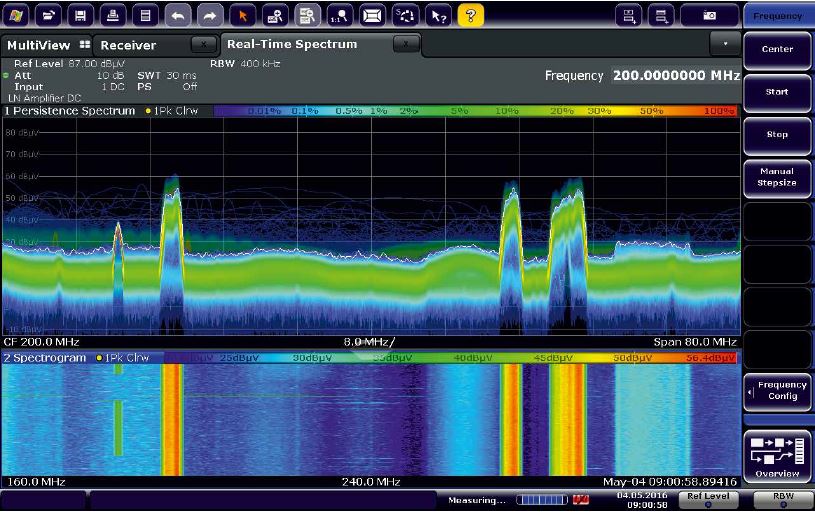Activate the orange selection pointer tool
Viewport: 815px width, 512px height.
click(243, 15)
